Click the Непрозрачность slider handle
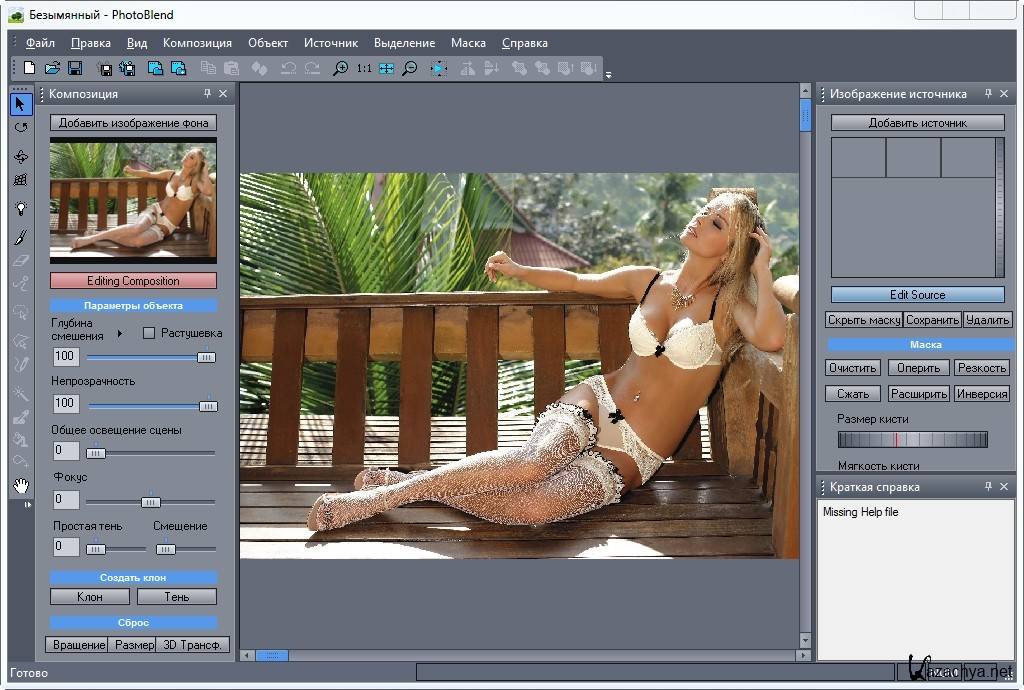This screenshot has height=690, width=1024. [x=208, y=406]
